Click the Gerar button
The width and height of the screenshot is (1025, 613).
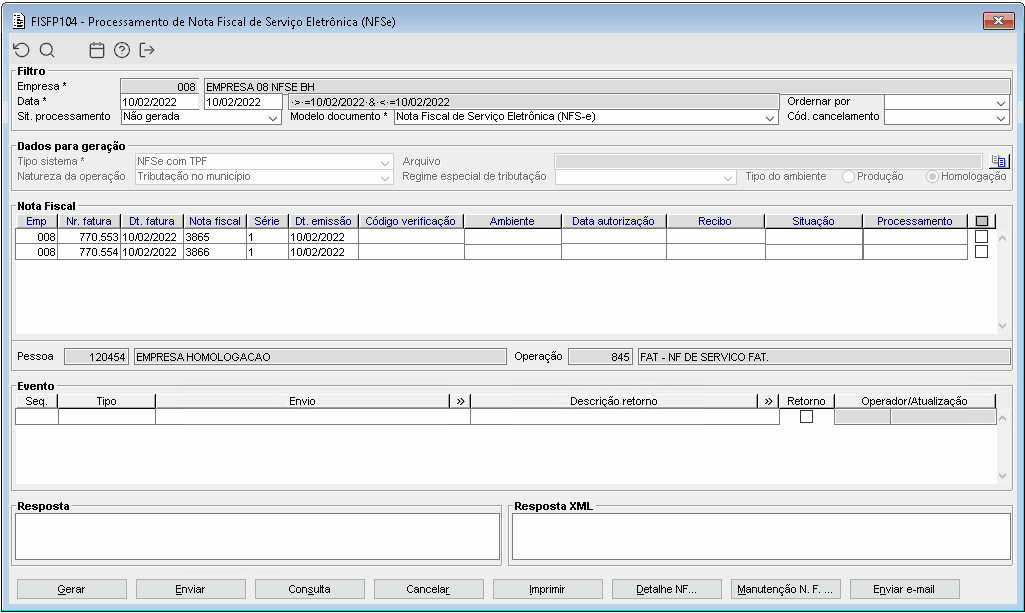pyautogui.click(x=71, y=589)
